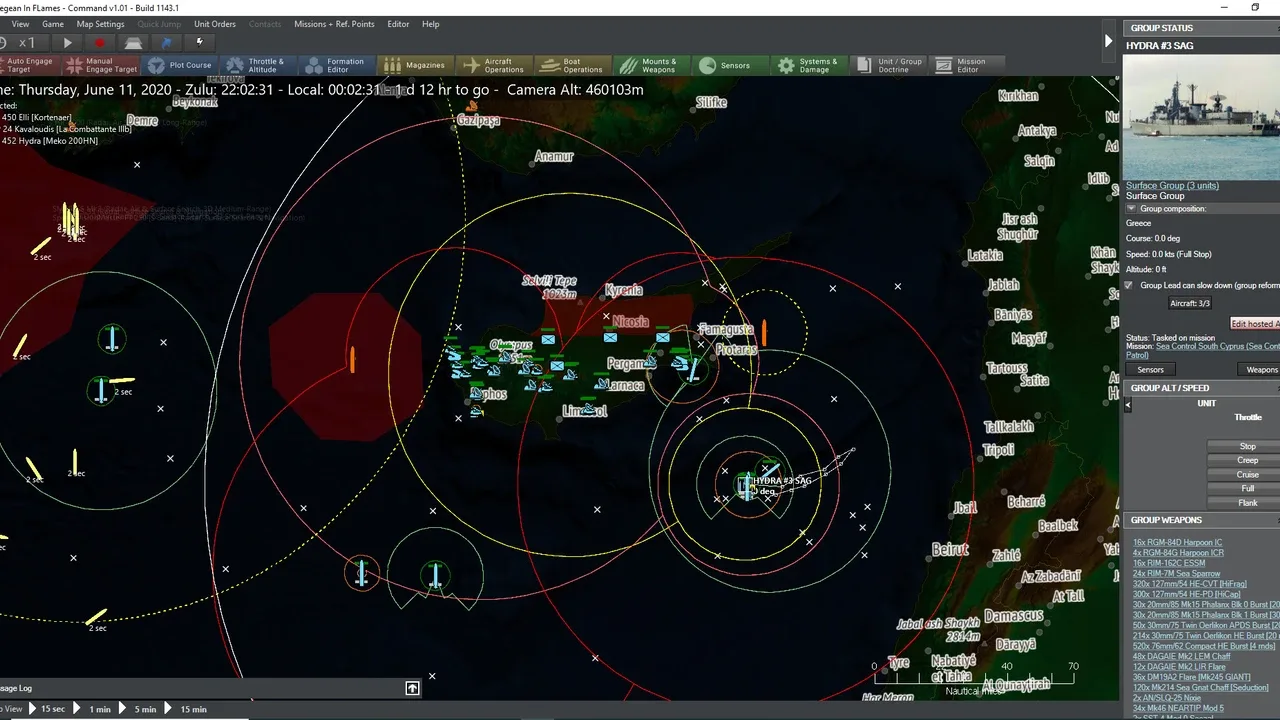This screenshot has width=1280, height=720.
Task: Open Systems & Damage panel
Action: [806, 65]
